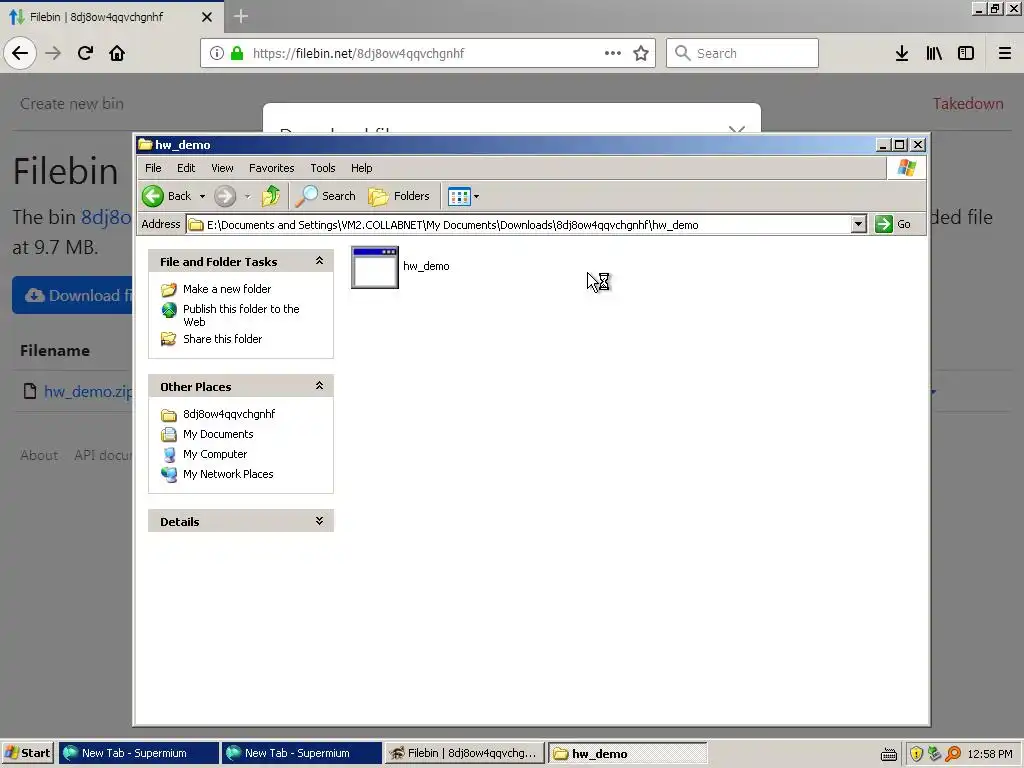Open page actions three-dot menu in URL bar

[x=613, y=53]
